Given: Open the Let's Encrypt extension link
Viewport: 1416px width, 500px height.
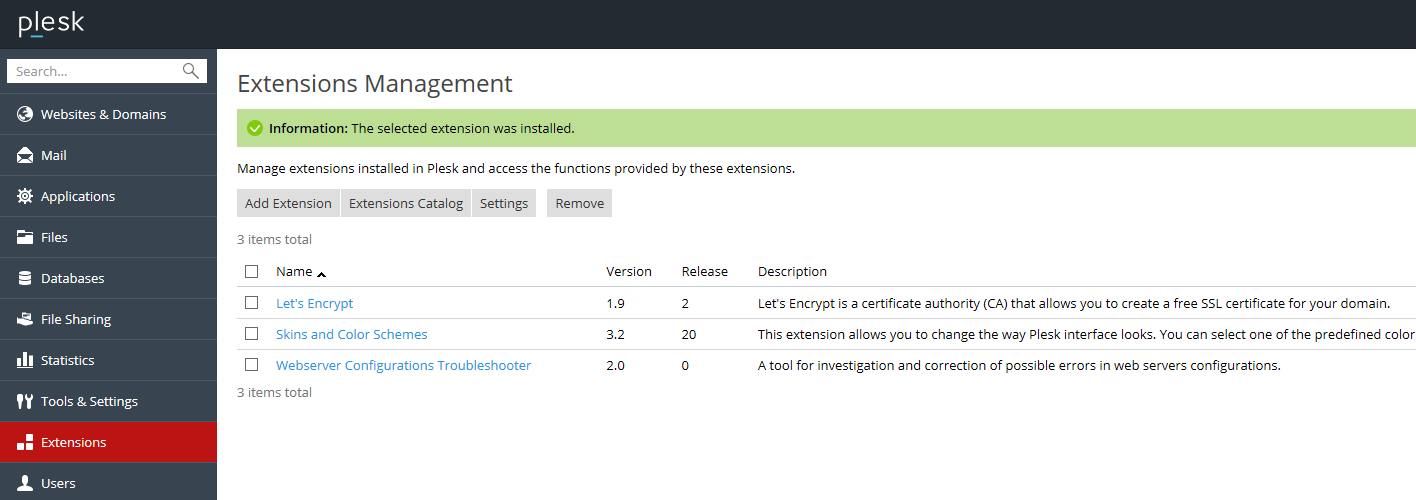Looking at the screenshot, I should pyautogui.click(x=314, y=303).
